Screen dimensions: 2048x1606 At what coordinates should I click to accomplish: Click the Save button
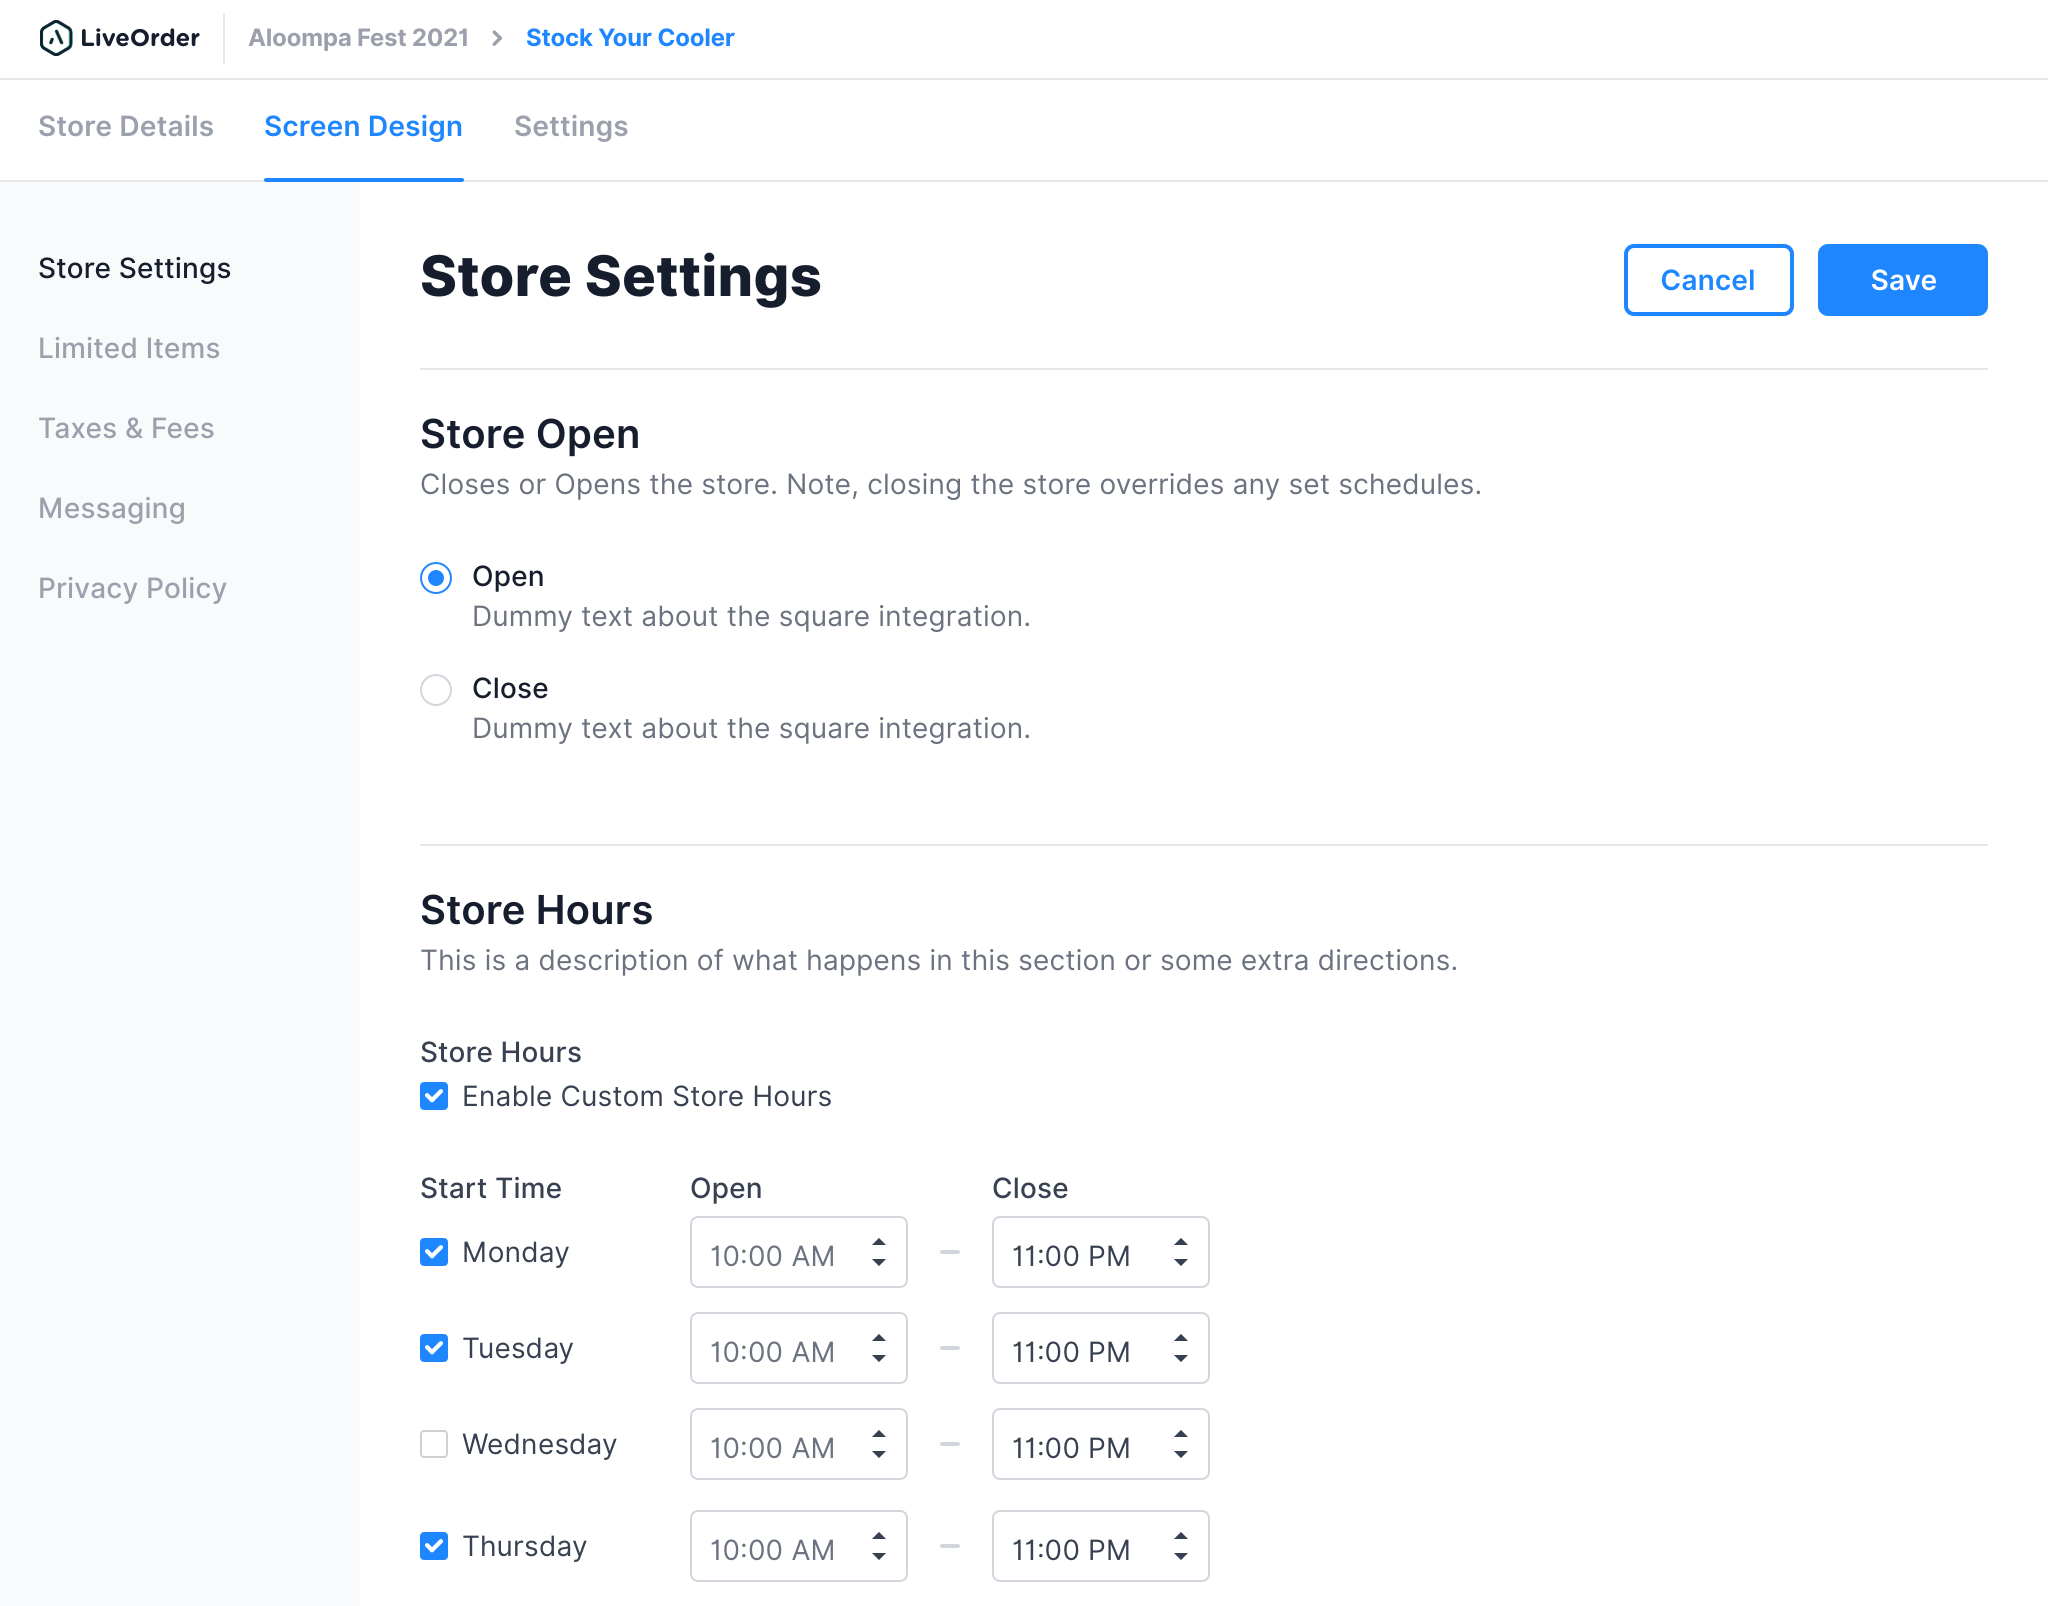[x=1902, y=280]
